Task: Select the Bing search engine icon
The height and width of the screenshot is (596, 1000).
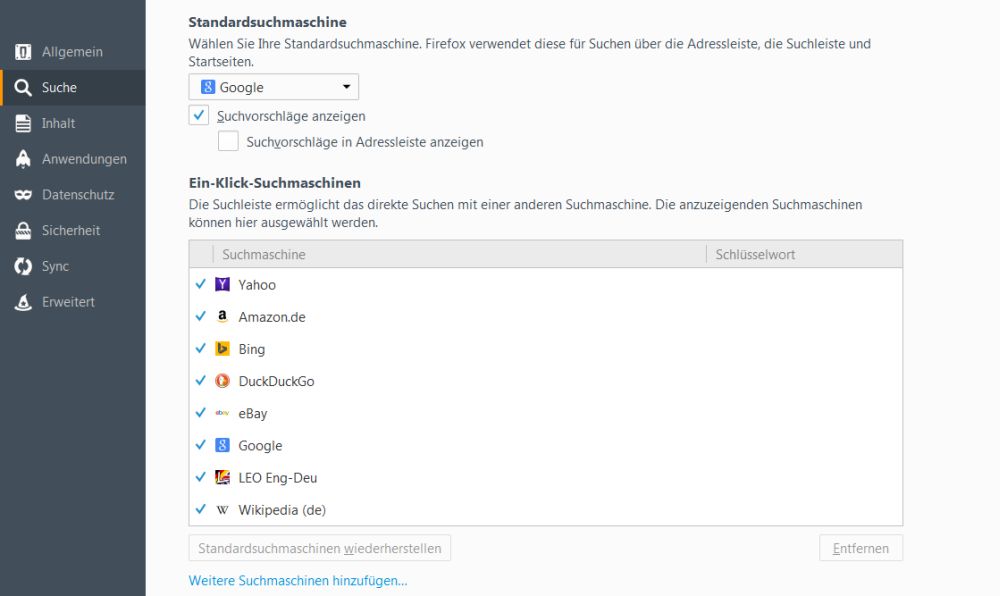Action: point(222,349)
